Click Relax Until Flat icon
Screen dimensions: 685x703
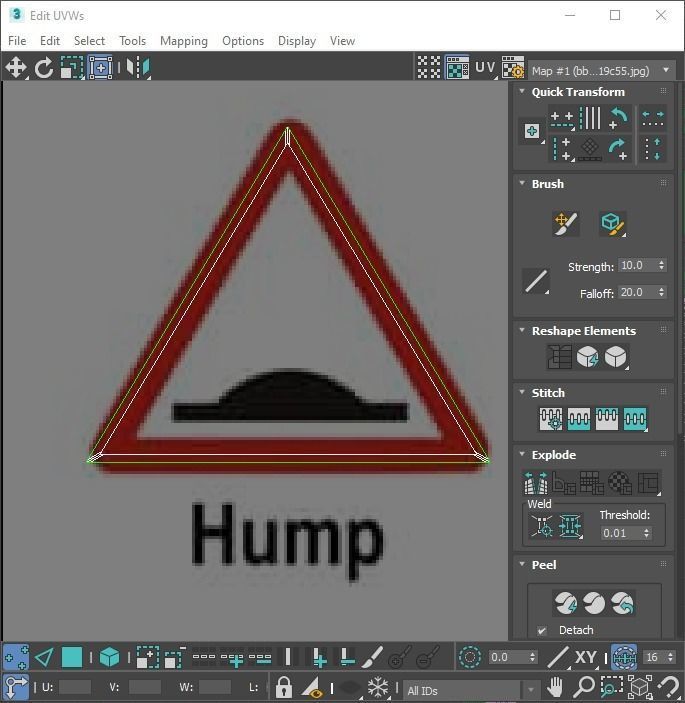coord(587,357)
